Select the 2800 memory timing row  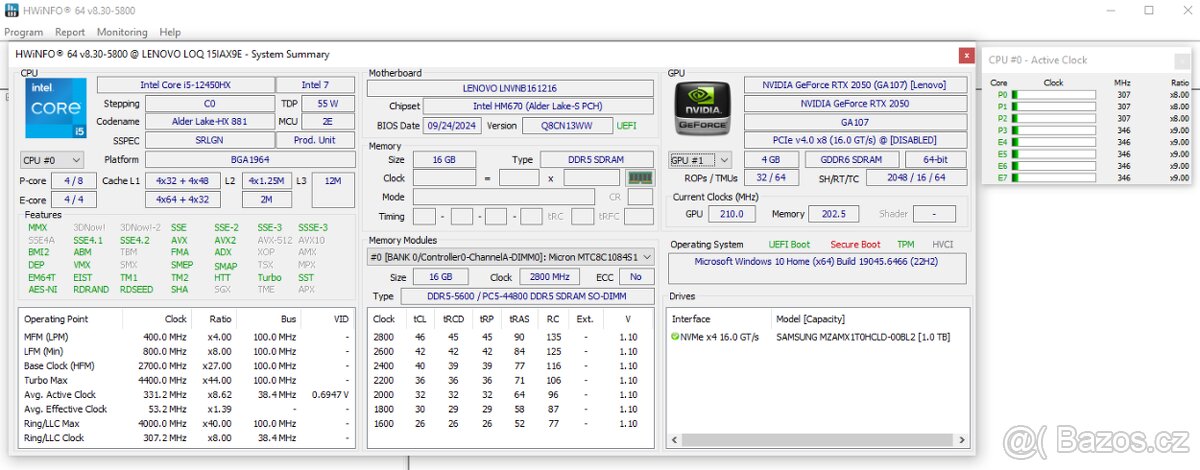click(510, 337)
